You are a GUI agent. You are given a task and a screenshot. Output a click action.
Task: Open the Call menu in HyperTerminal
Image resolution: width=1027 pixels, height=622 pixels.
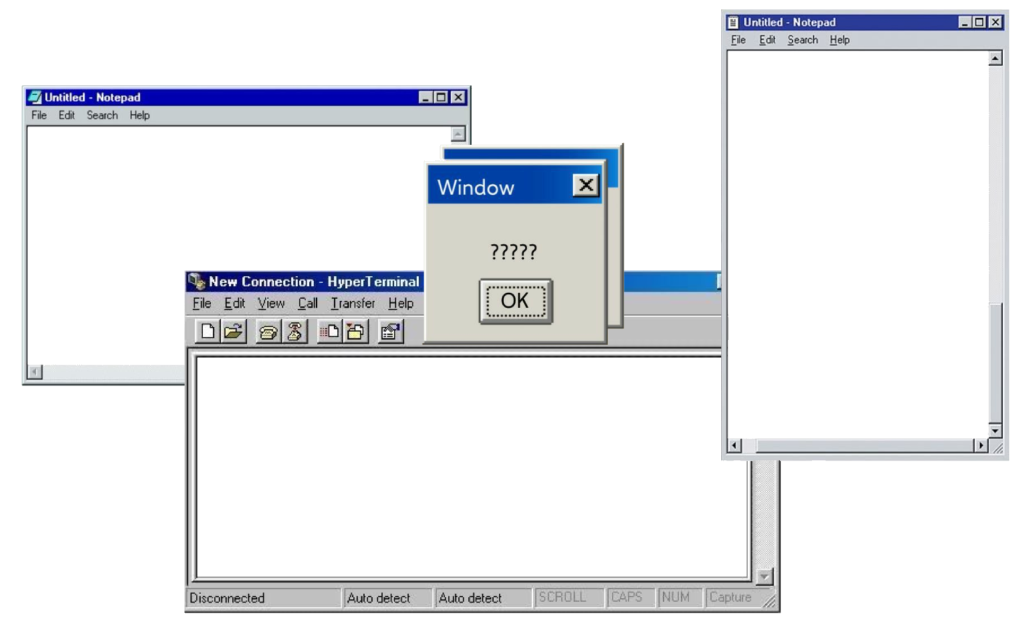[x=308, y=304]
